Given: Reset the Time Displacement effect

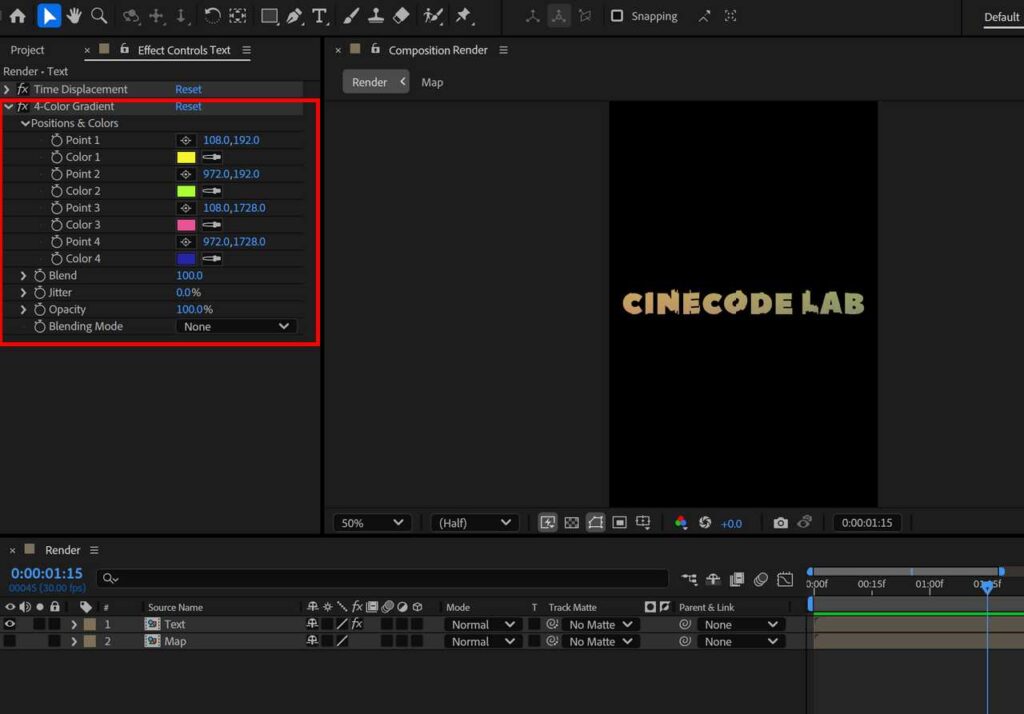Looking at the screenshot, I should pyautogui.click(x=188, y=89).
